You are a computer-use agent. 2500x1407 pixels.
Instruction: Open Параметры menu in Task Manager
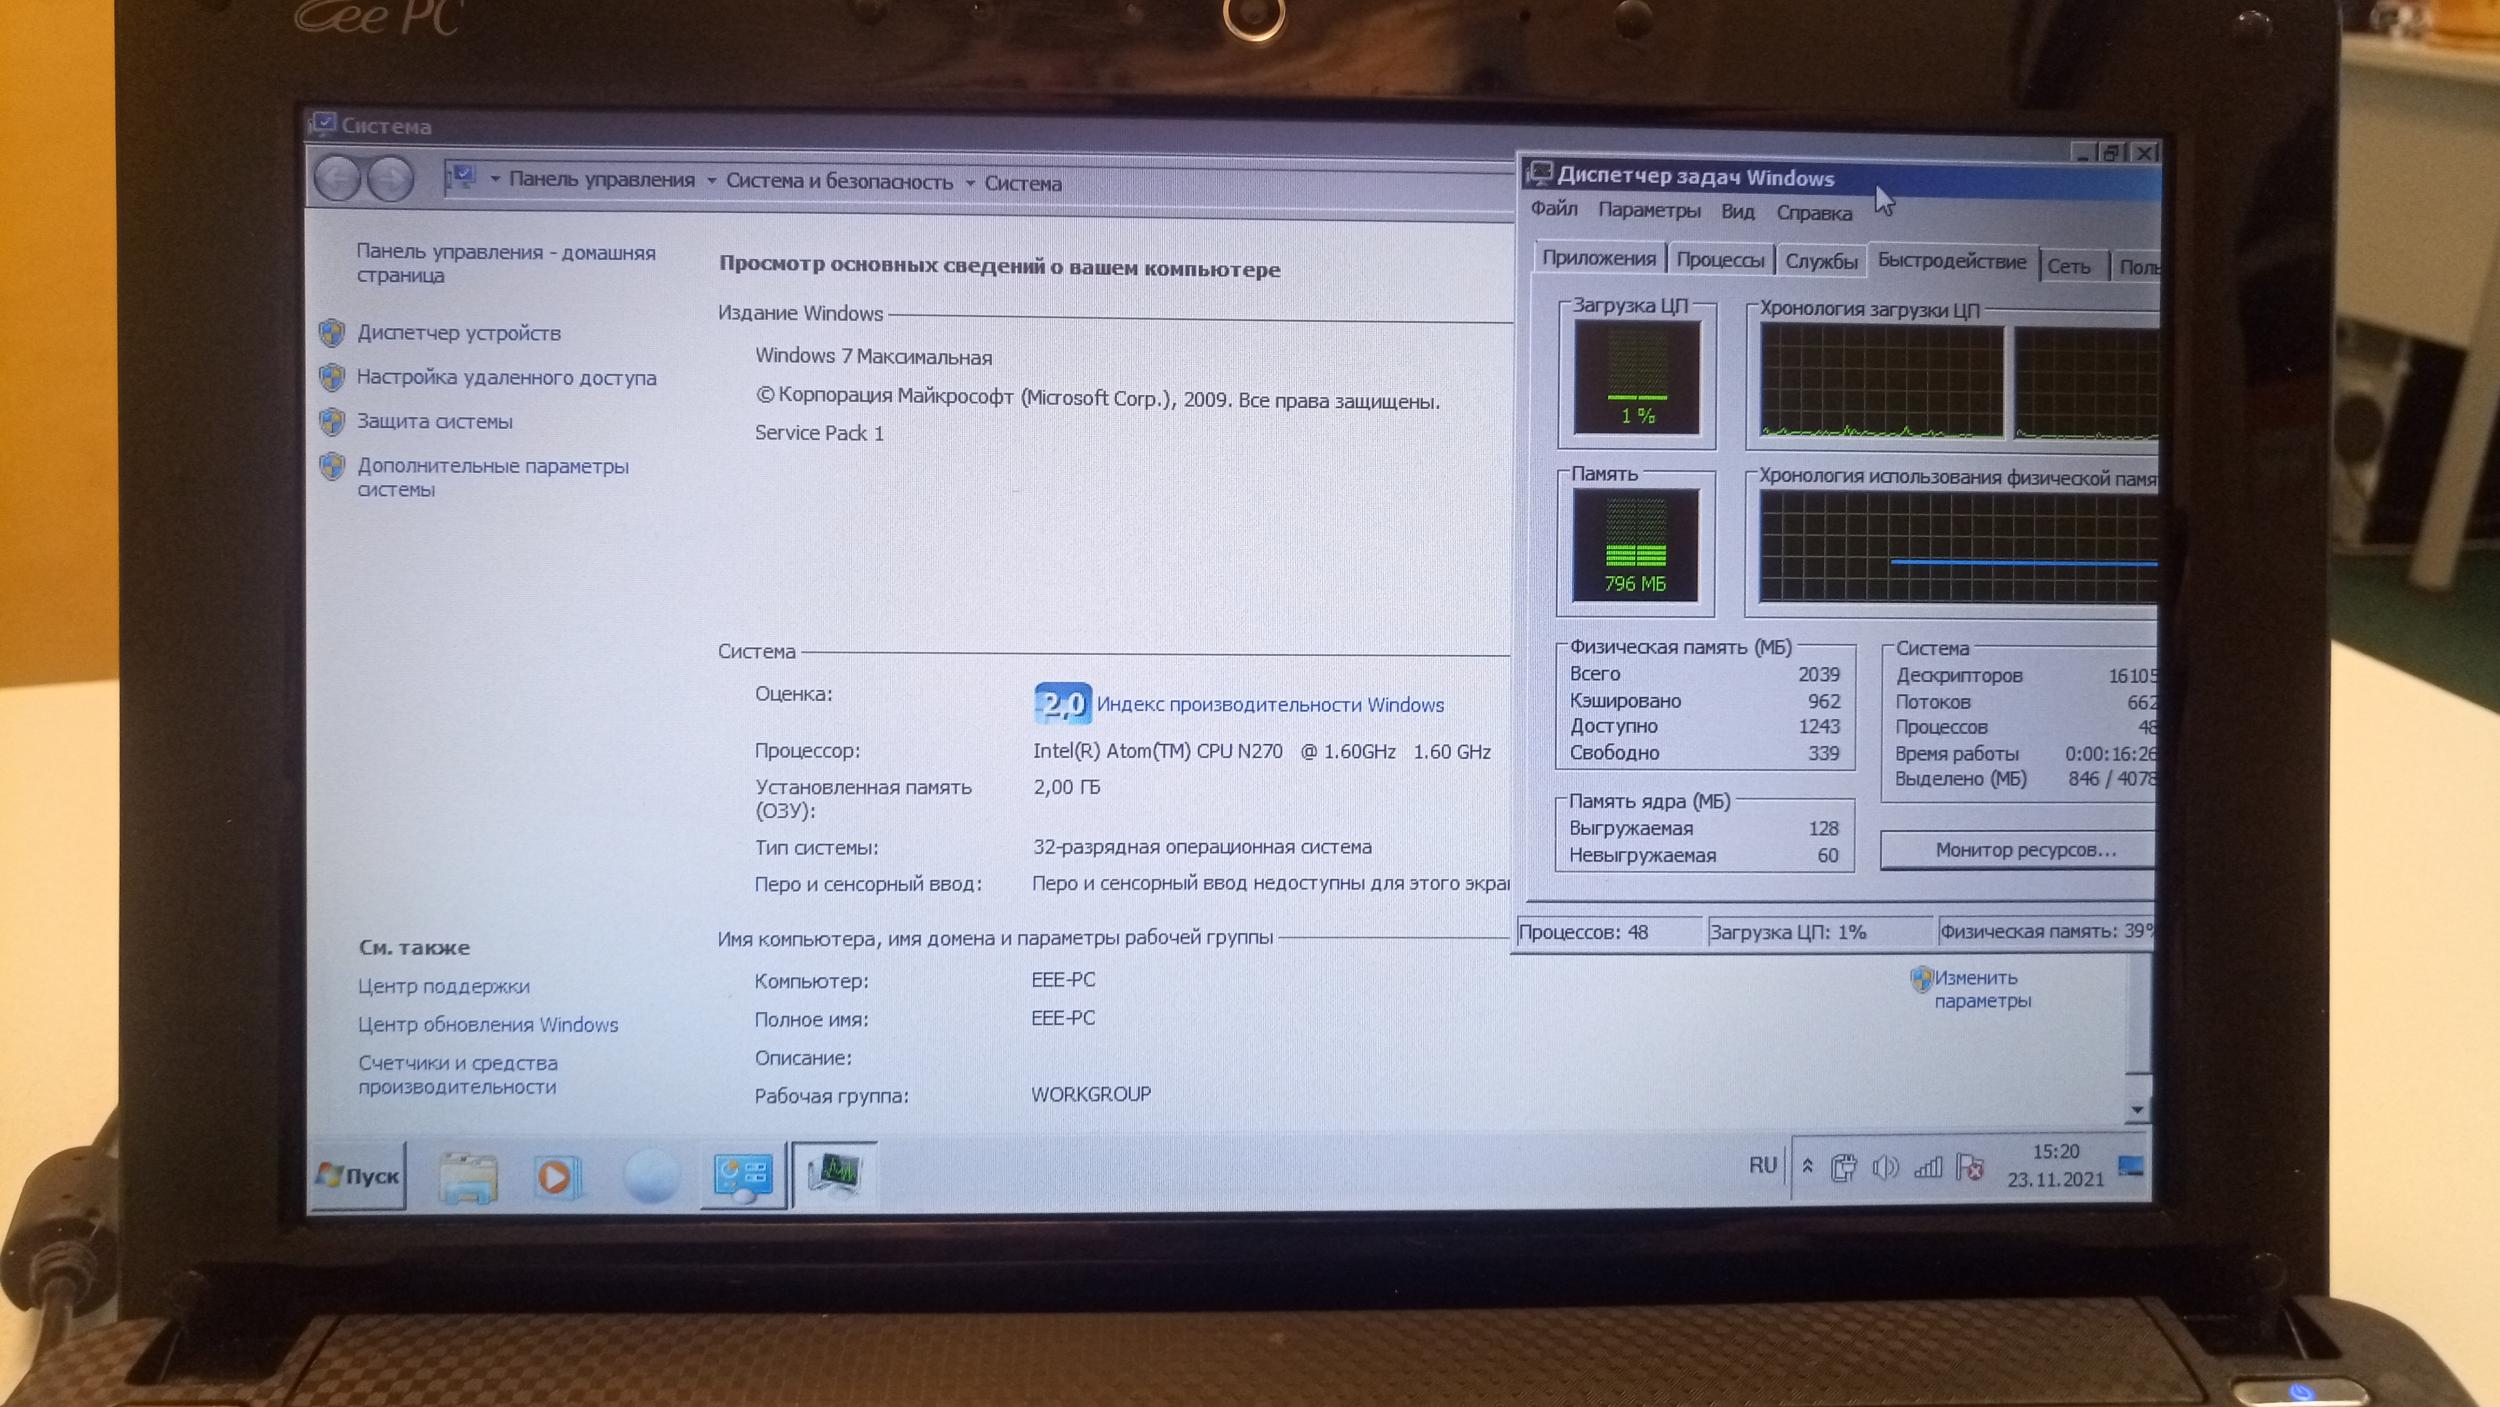(1649, 210)
